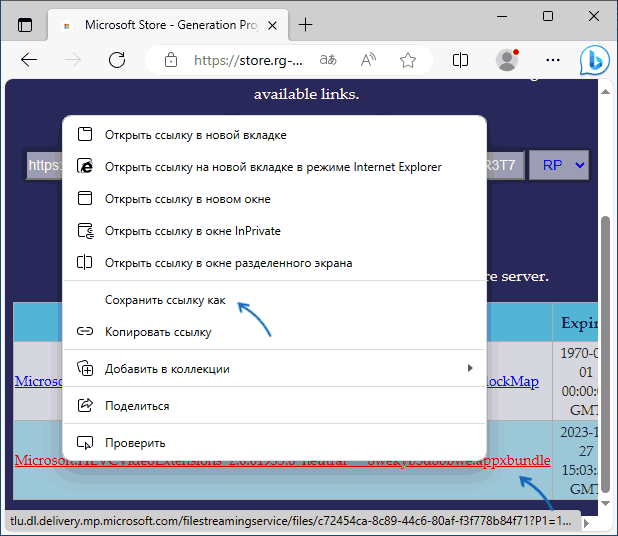The height and width of the screenshot is (536, 618).
Task: Click the address bar URL
Action: click(248, 60)
